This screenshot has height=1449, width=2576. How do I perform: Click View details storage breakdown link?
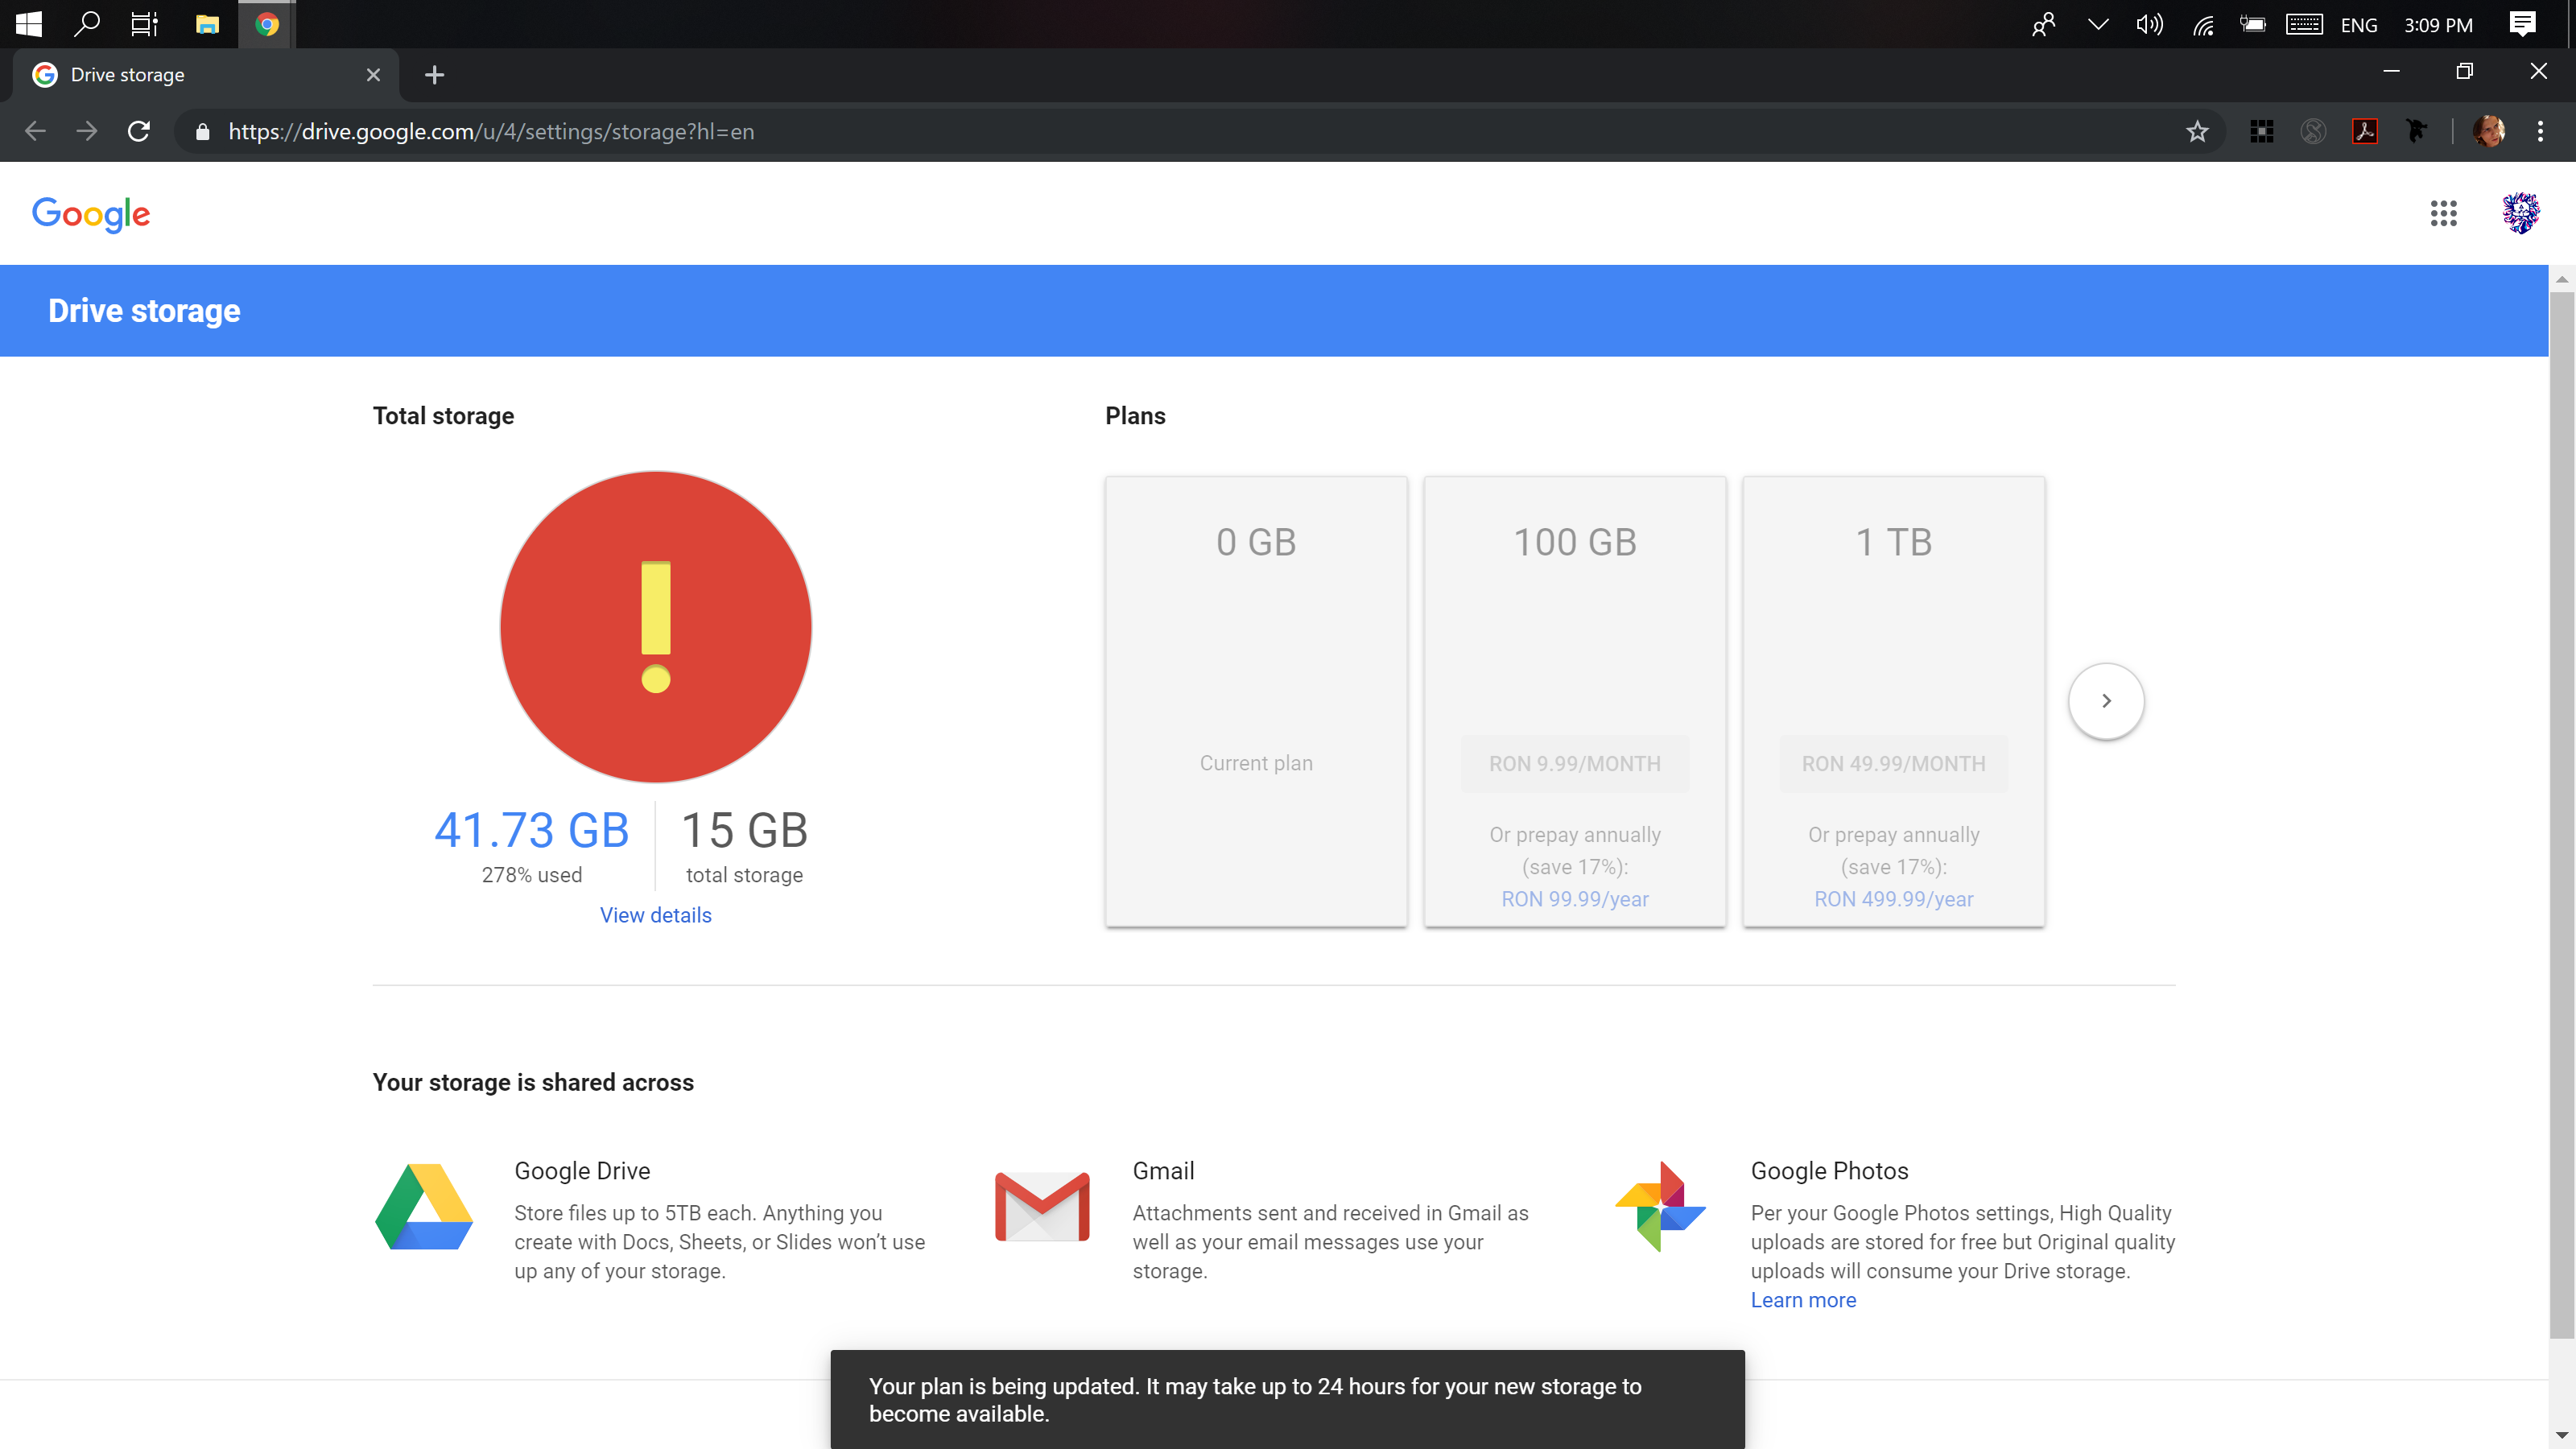[654, 914]
